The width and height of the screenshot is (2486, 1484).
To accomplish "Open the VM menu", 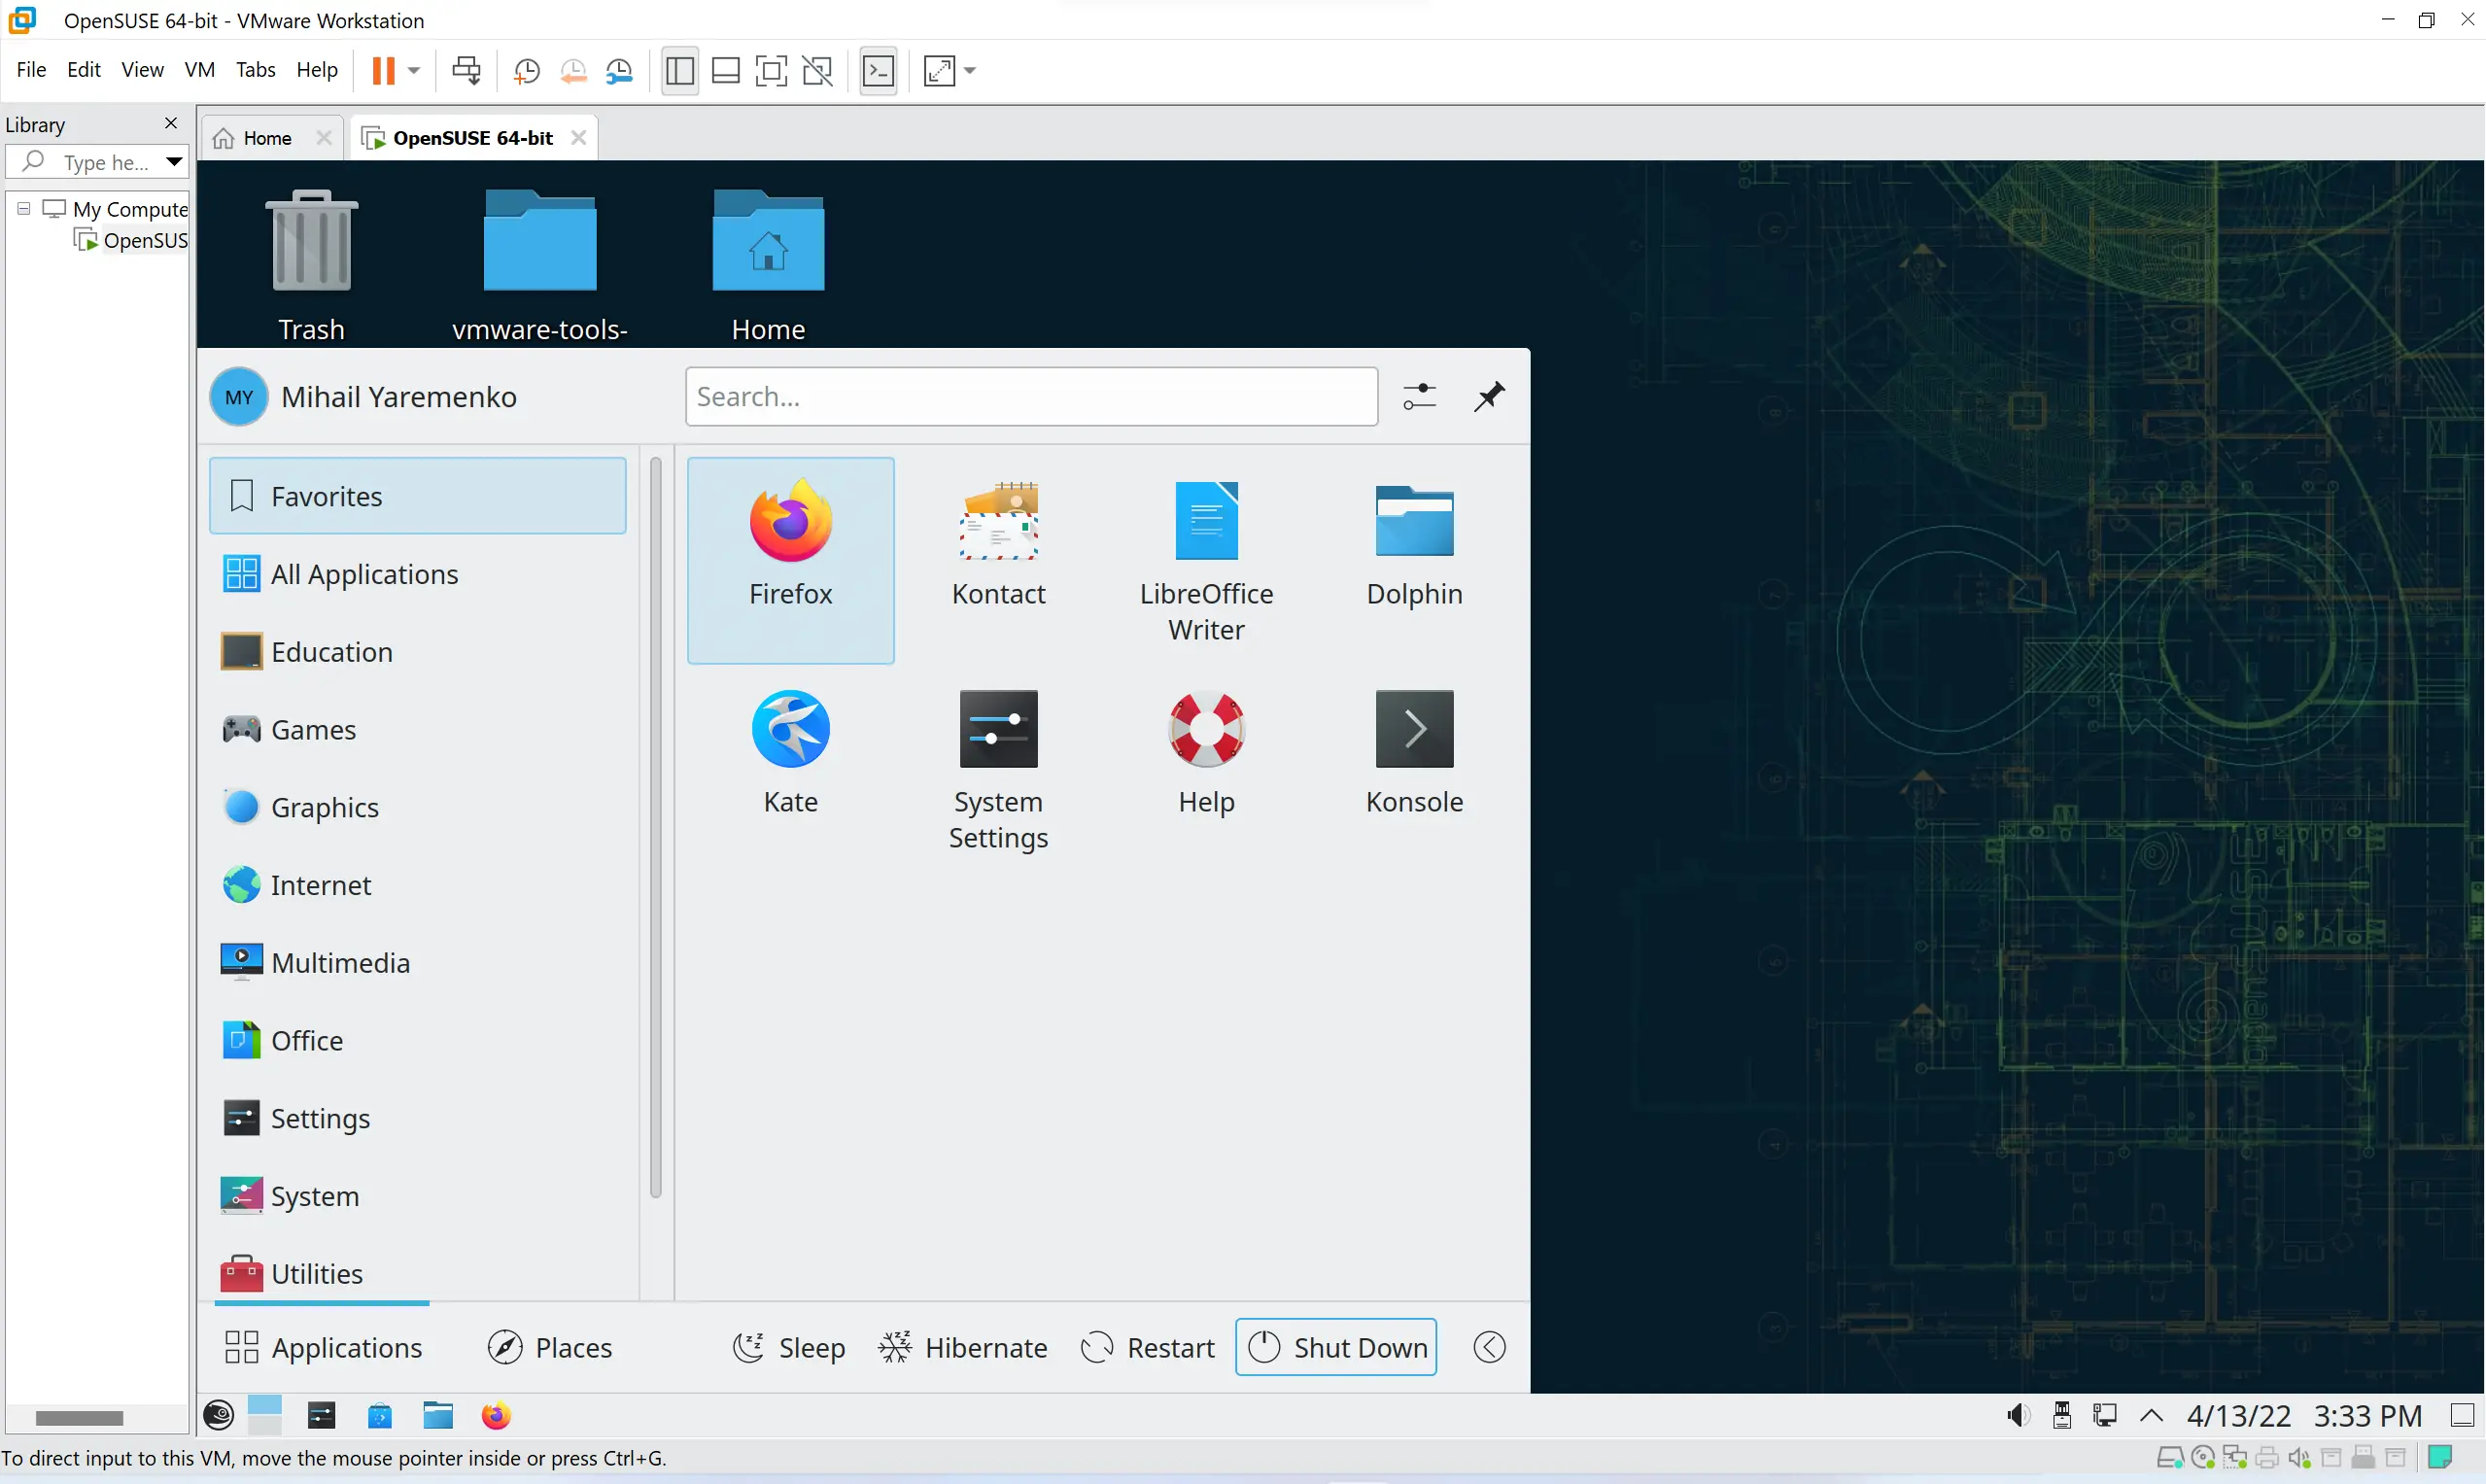I will click(200, 70).
